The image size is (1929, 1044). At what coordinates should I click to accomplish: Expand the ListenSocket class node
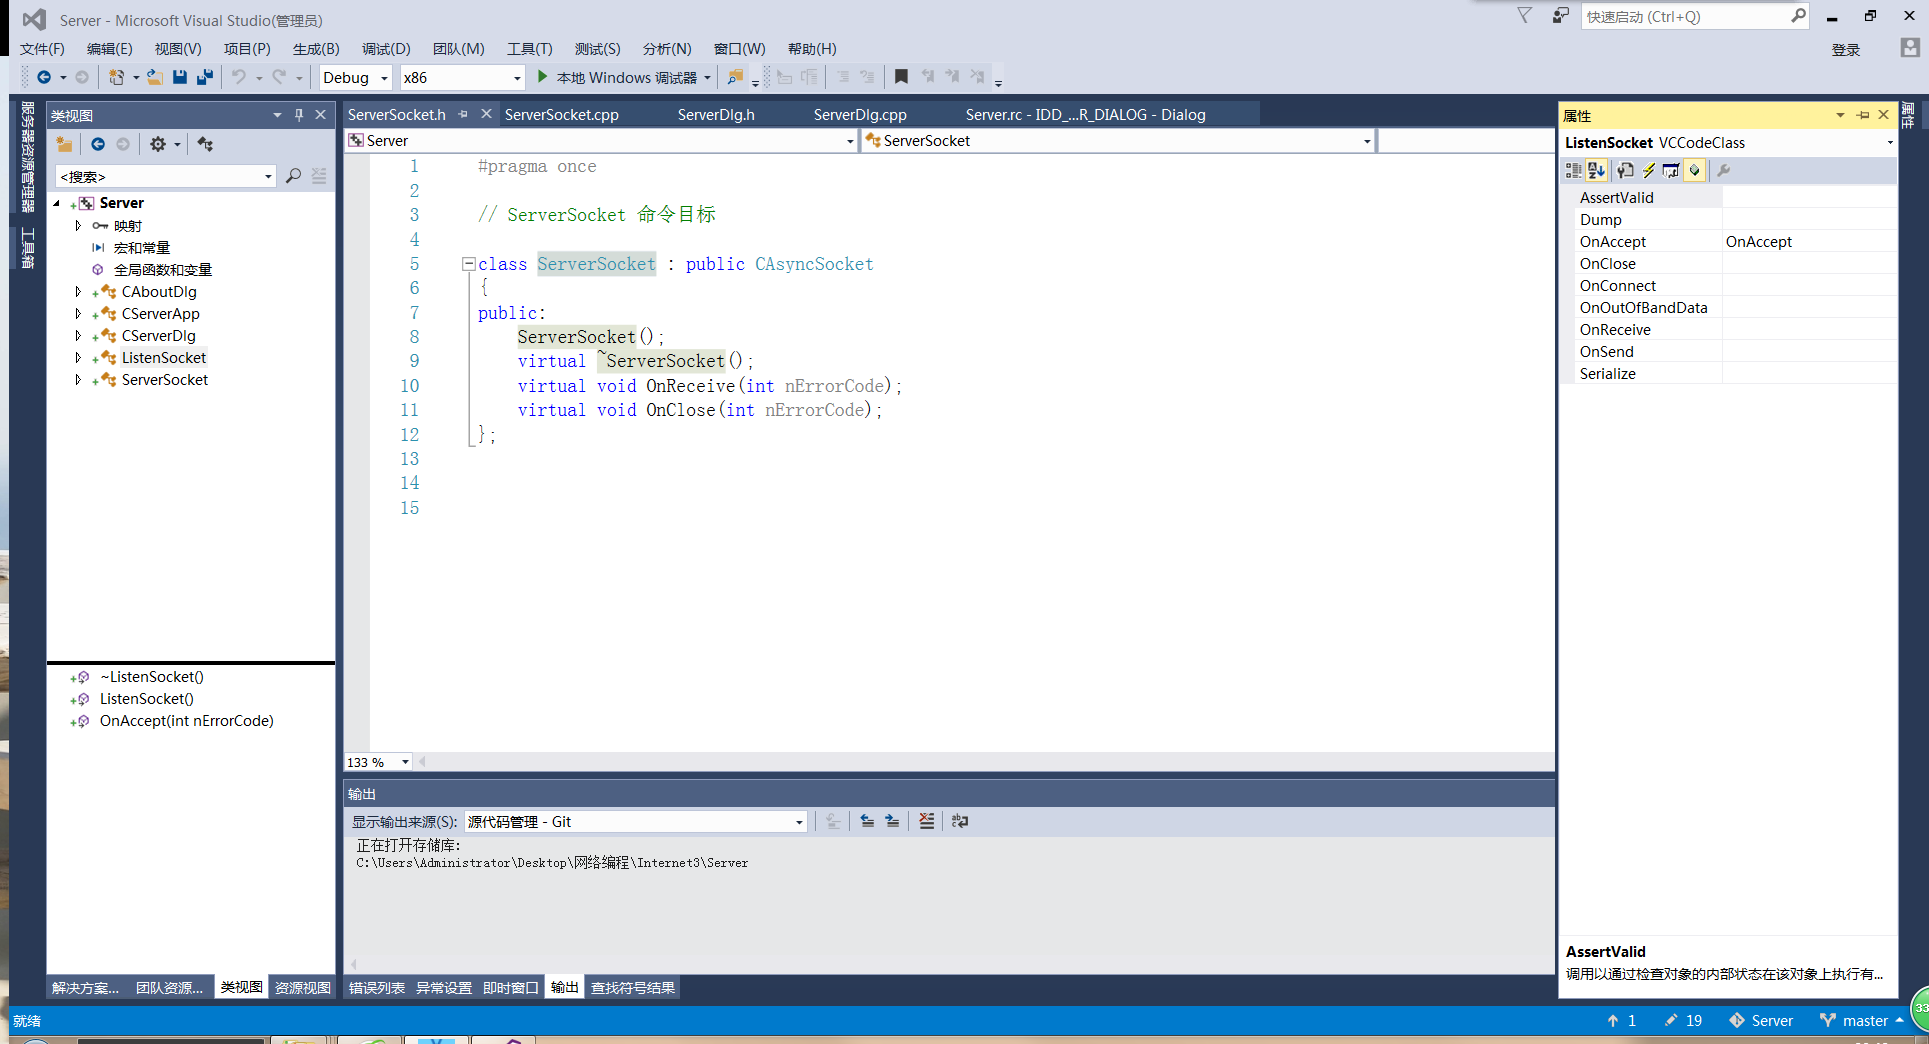79,357
